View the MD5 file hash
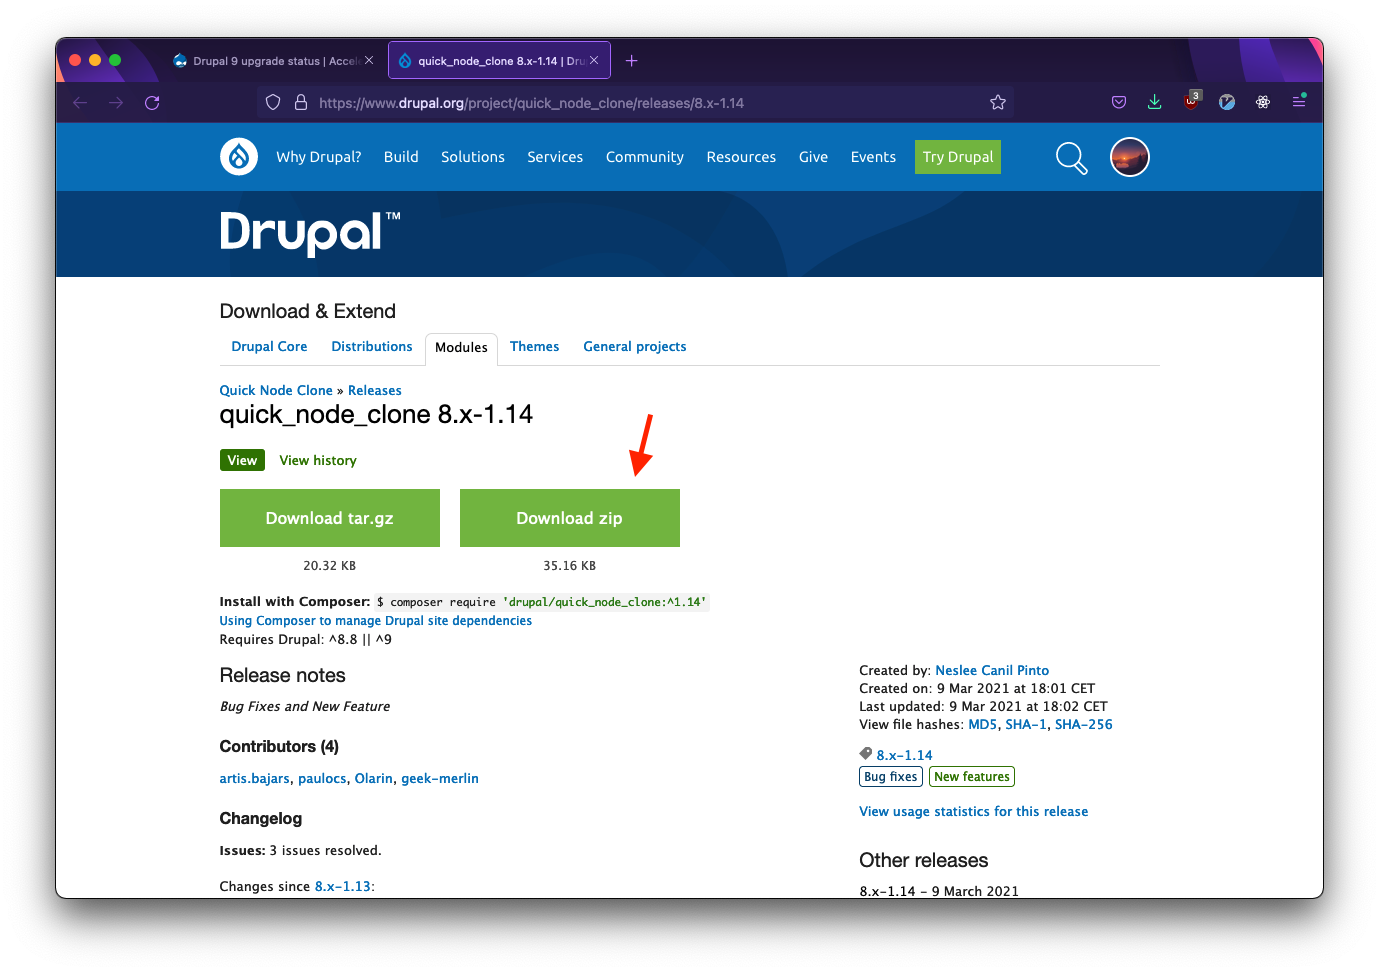 coord(983,725)
